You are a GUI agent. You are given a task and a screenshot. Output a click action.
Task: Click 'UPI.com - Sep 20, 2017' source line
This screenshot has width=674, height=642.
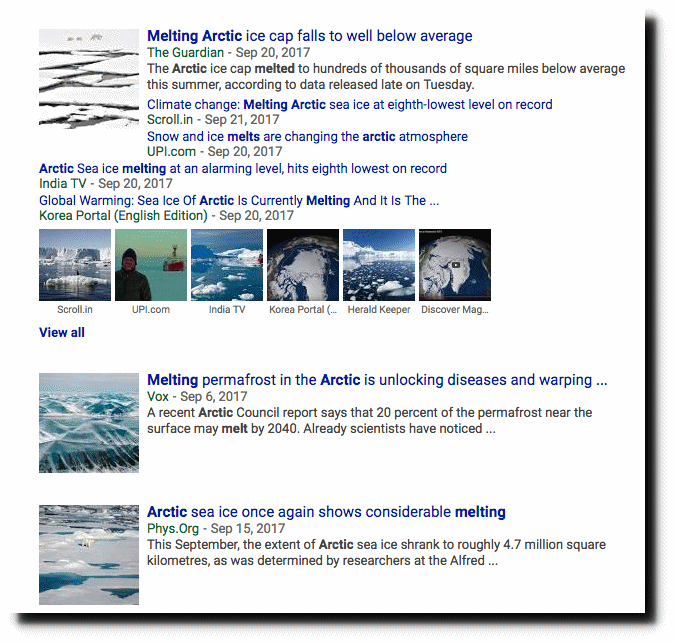click(x=214, y=152)
